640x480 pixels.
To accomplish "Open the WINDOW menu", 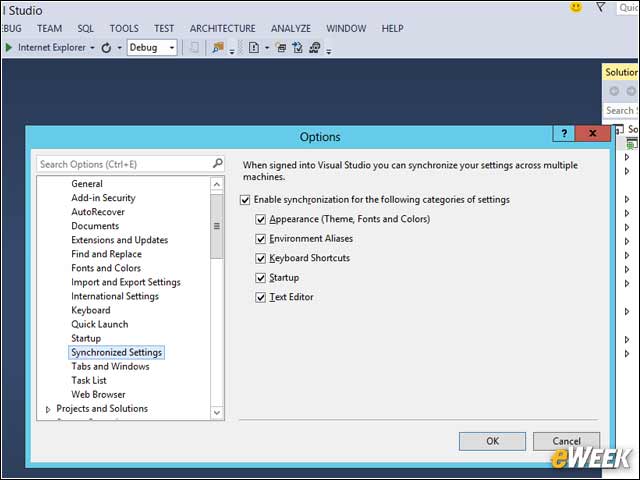I will point(346,29).
